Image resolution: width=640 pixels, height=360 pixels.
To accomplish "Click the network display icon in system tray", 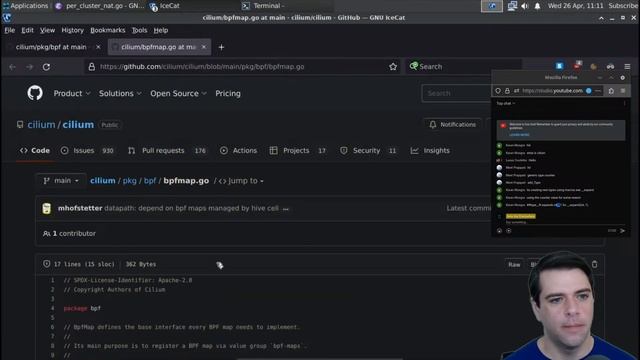I will [512, 6].
